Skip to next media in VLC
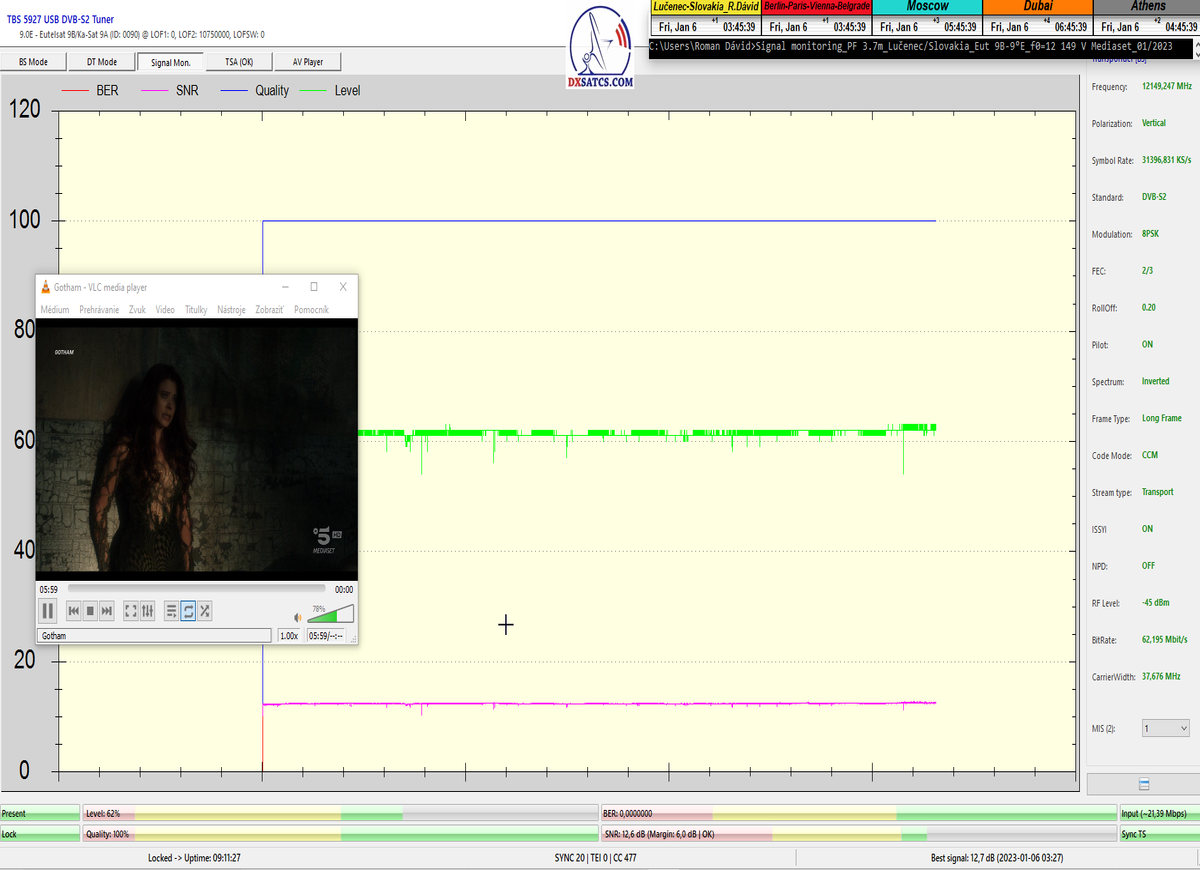Viewport: 1200px width, 870px height. tap(106, 610)
